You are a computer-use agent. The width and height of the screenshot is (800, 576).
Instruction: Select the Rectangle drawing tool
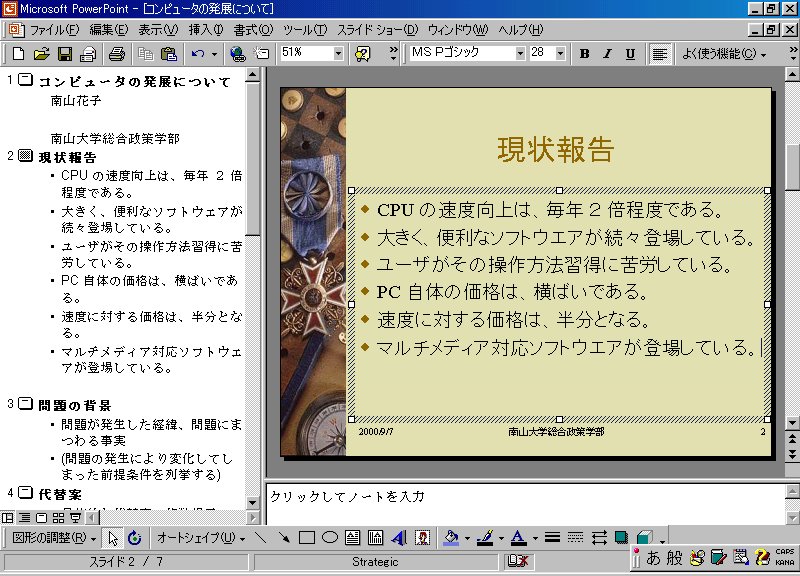click(307, 537)
